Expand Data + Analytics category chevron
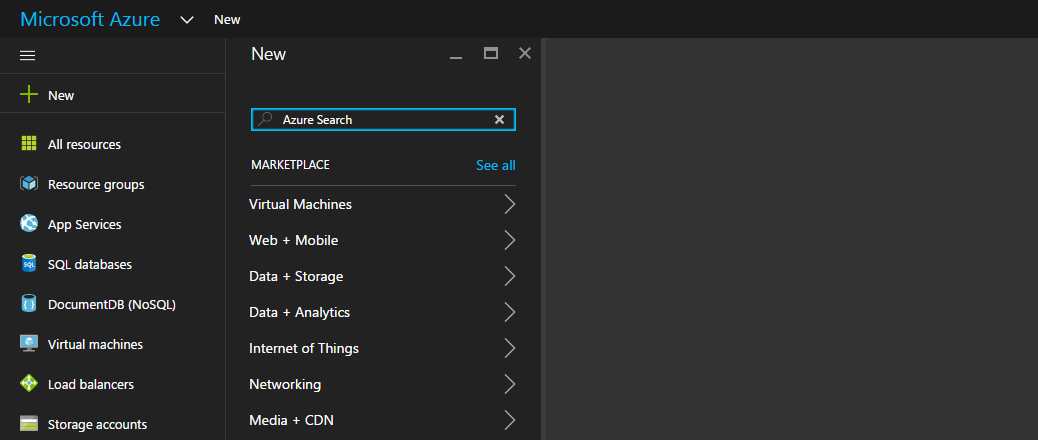 pyautogui.click(x=509, y=312)
